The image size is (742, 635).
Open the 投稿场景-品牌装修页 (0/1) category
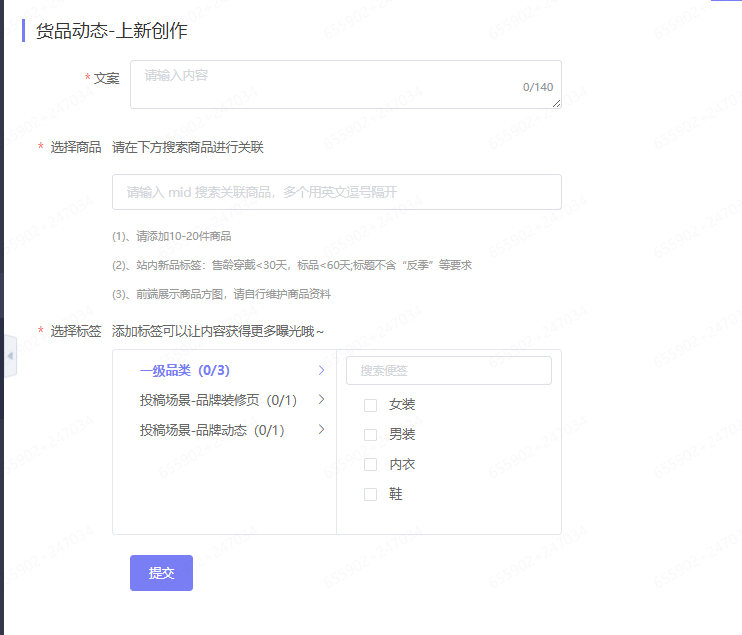tap(218, 400)
